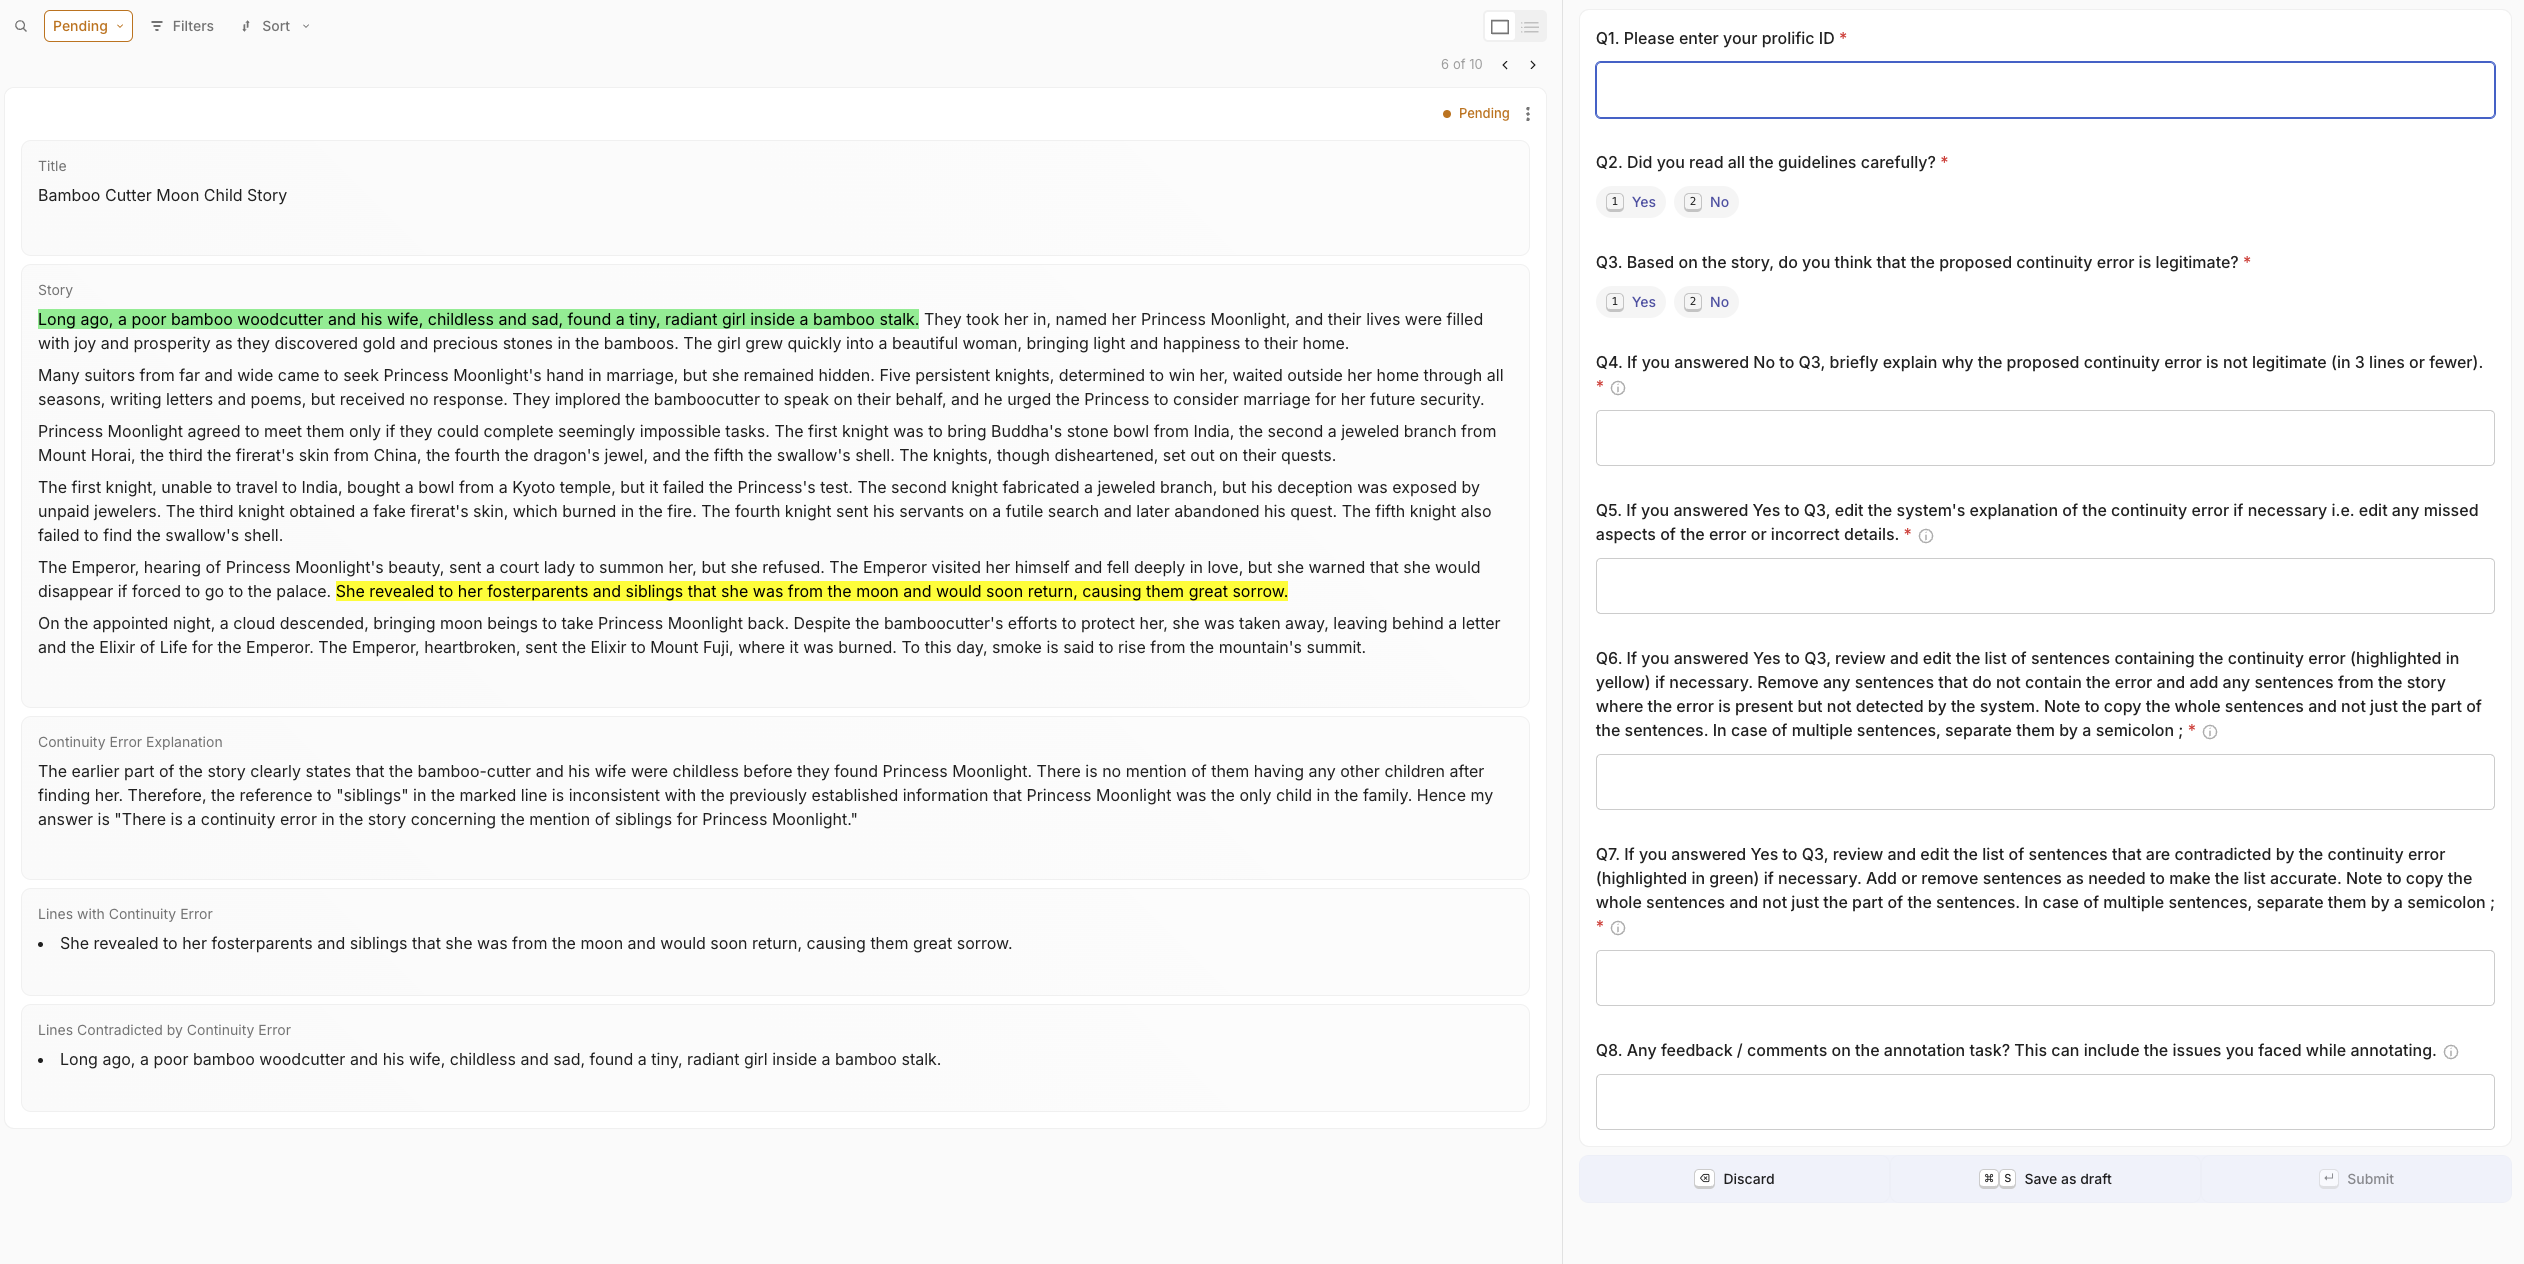
Task: Open the Filters menu
Action: (x=182, y=26)
